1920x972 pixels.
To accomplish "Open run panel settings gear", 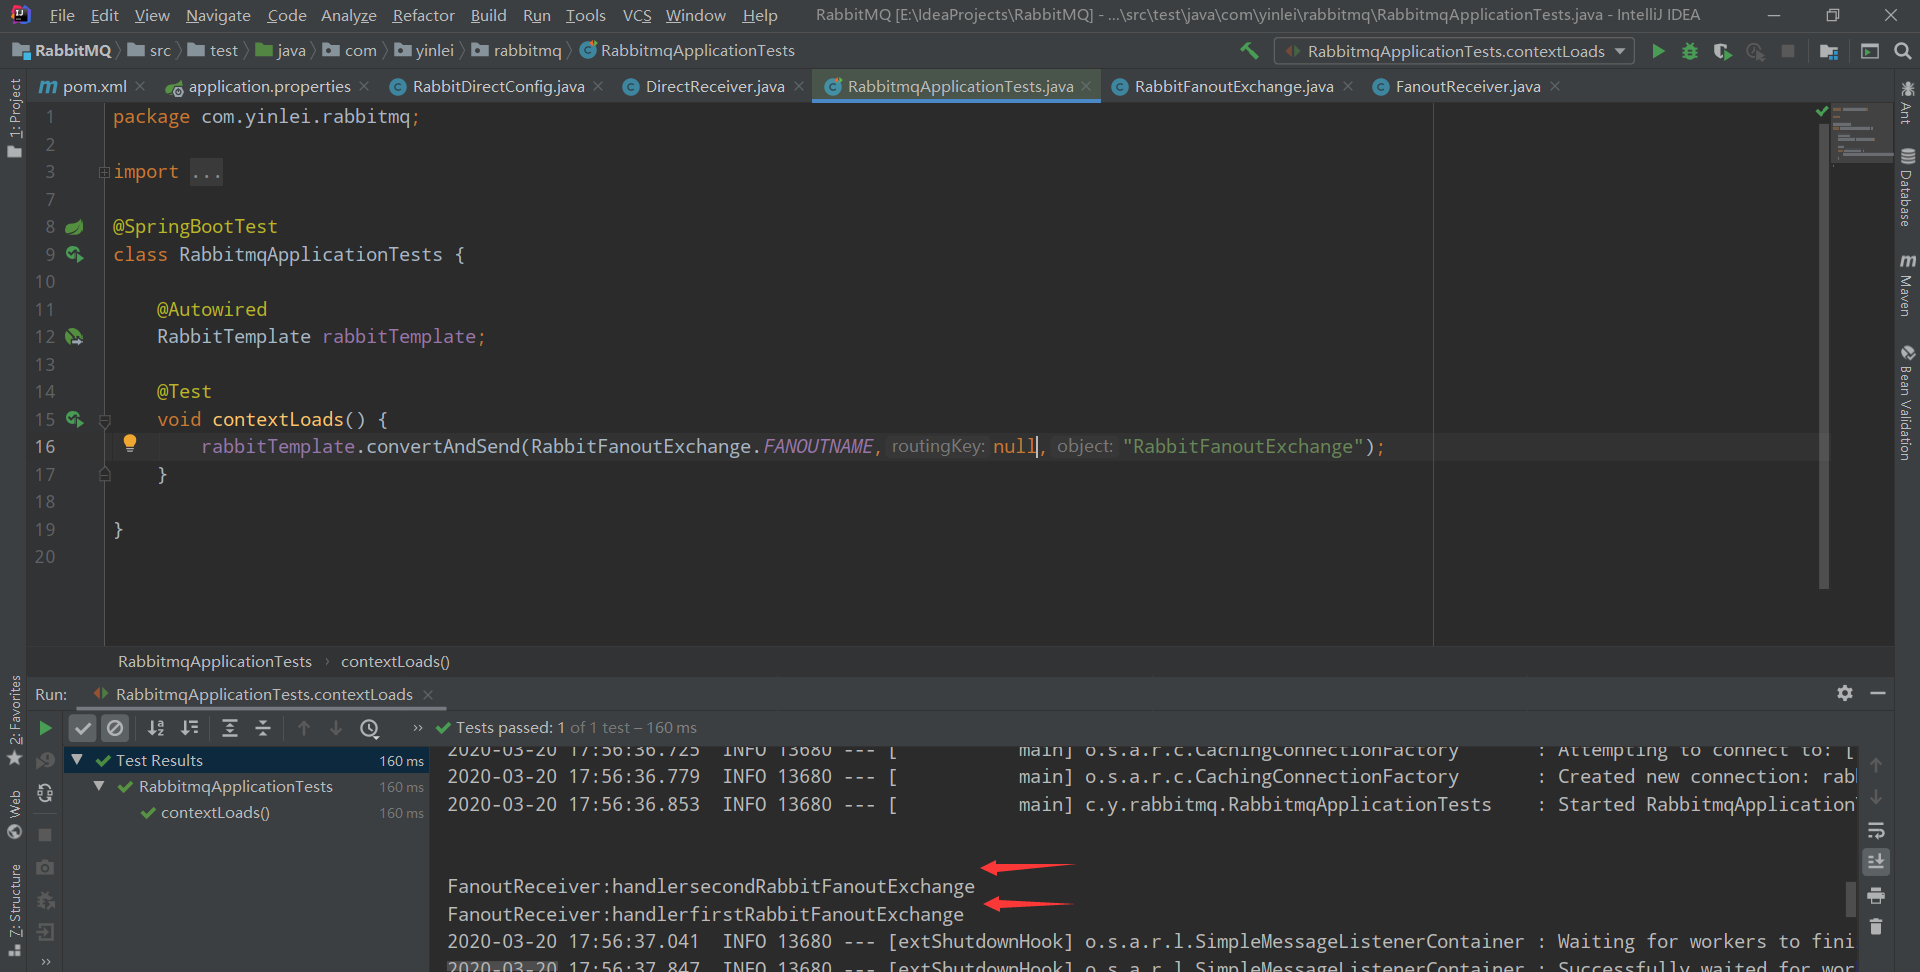I will [1845, 693].
